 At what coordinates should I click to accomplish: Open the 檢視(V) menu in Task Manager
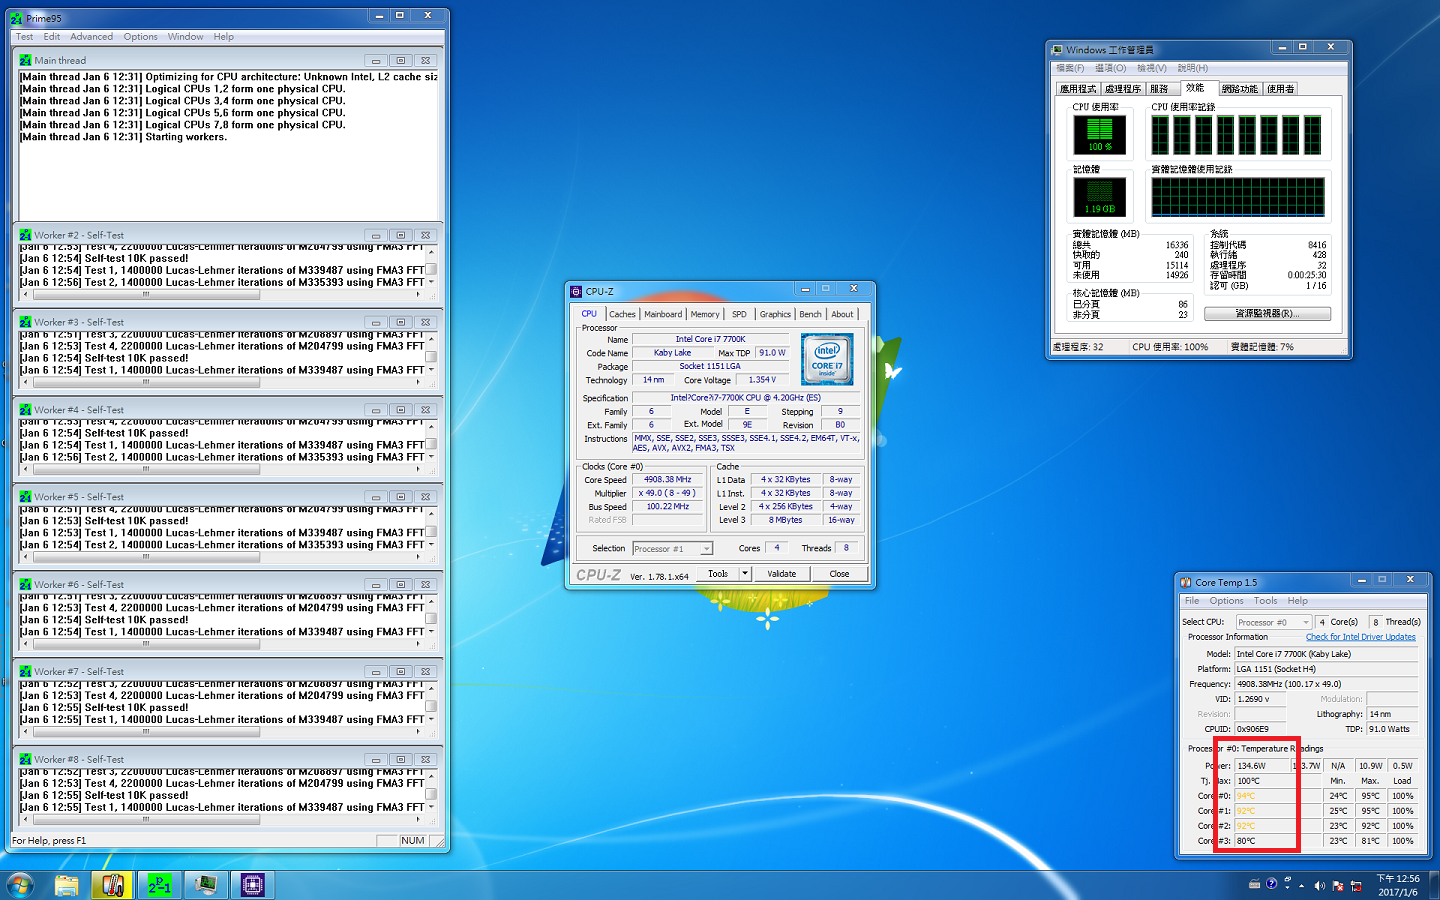pyautogui.click(x=1152, y=68)
